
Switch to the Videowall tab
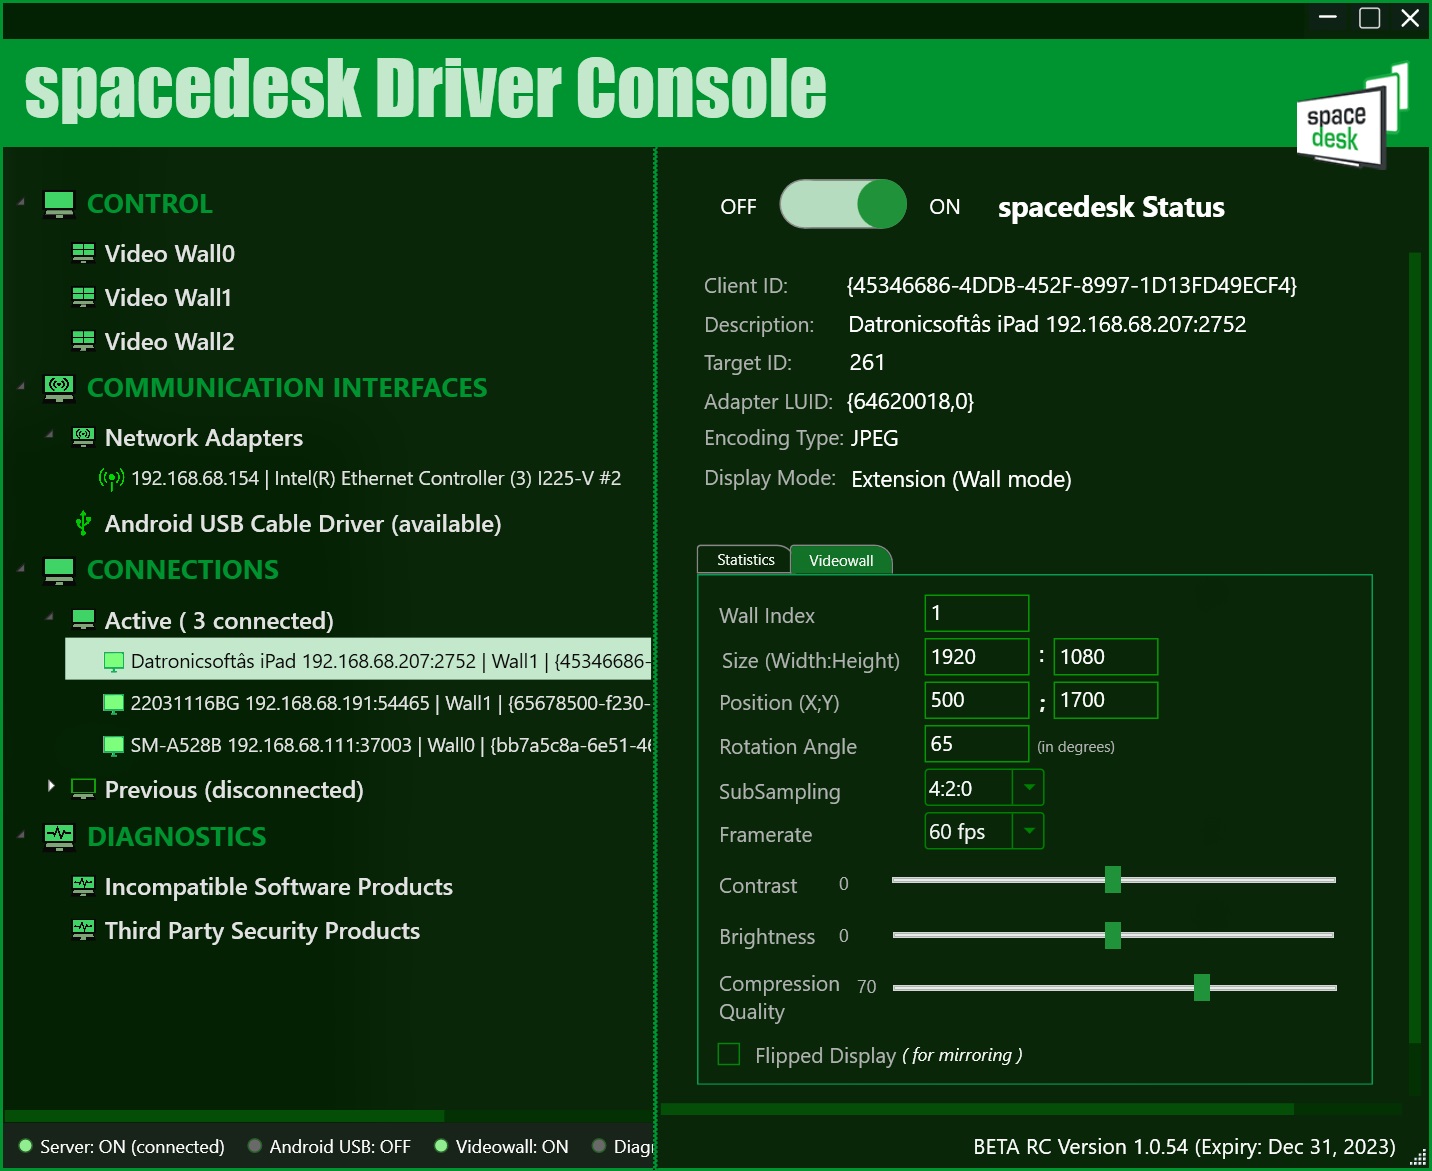(x=841, y=560)
